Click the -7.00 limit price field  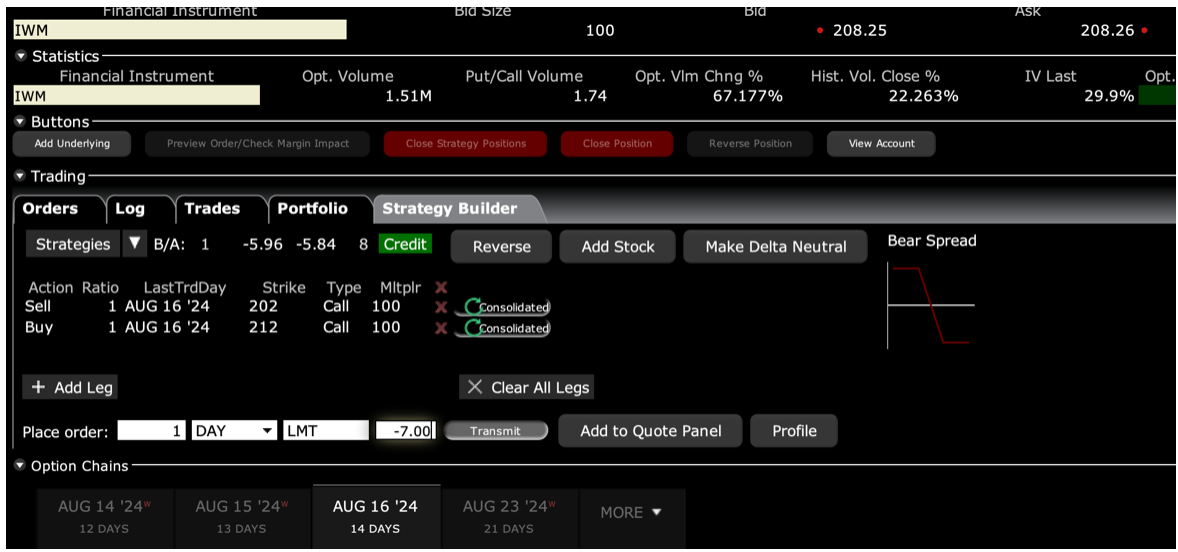coord(405,431)
